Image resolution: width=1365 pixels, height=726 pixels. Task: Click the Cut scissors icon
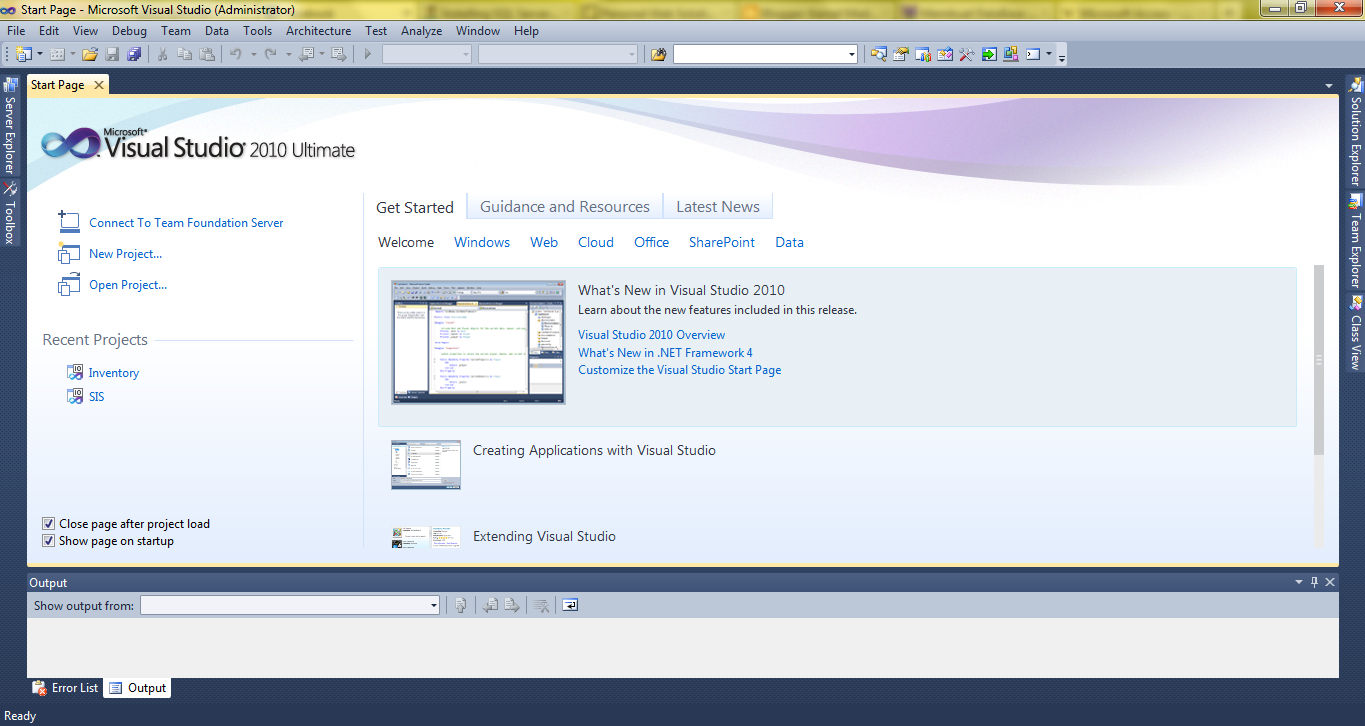(162, 54)
